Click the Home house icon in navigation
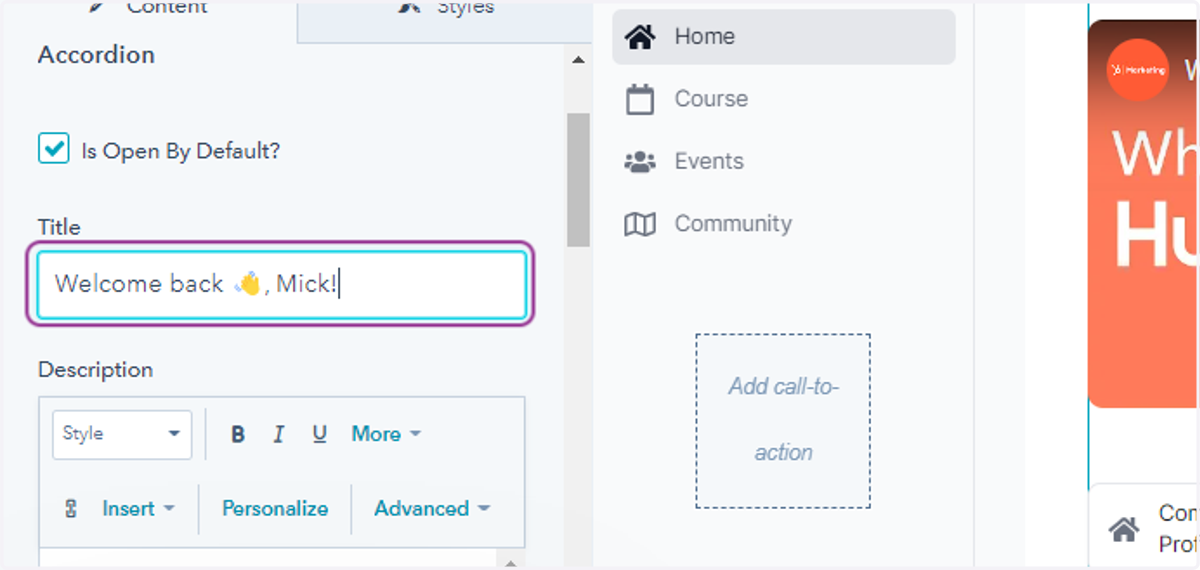 pos(640,37)
